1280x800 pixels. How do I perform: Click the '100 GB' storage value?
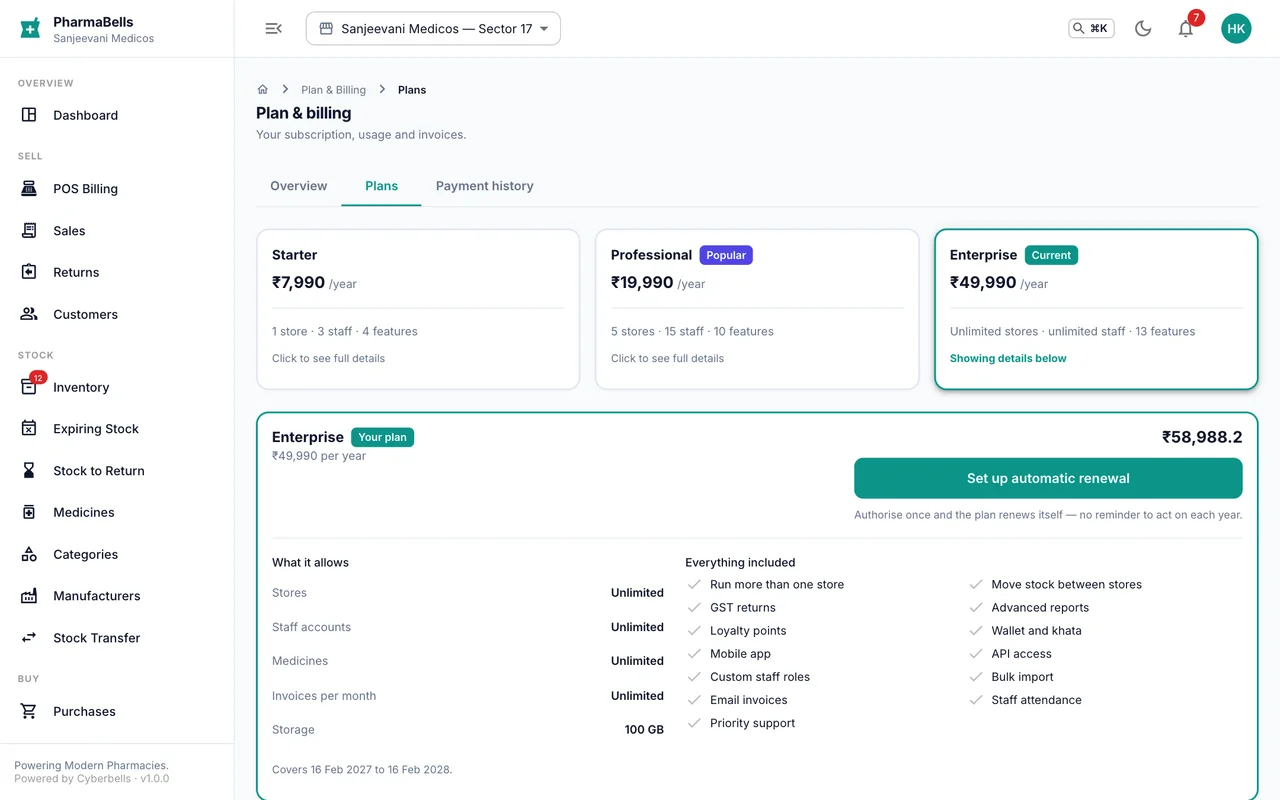(644, 730)
